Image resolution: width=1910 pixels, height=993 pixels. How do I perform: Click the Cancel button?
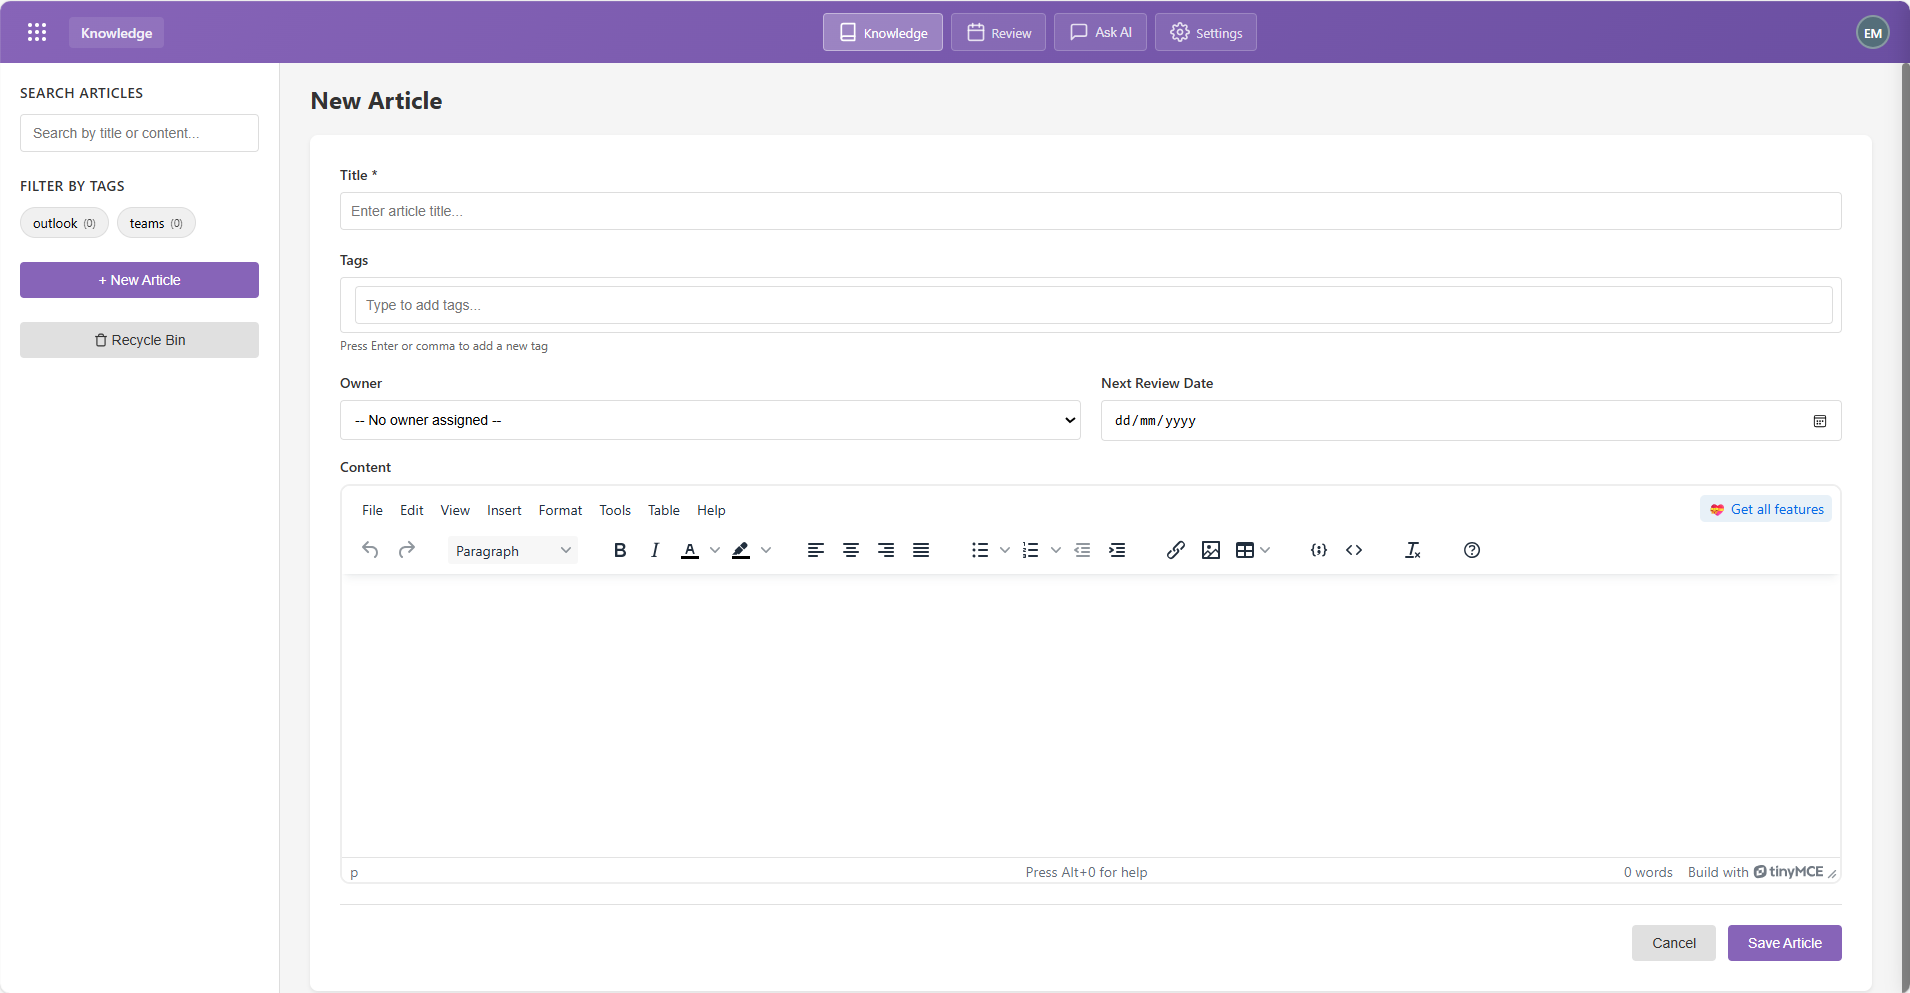(1674, 943)
